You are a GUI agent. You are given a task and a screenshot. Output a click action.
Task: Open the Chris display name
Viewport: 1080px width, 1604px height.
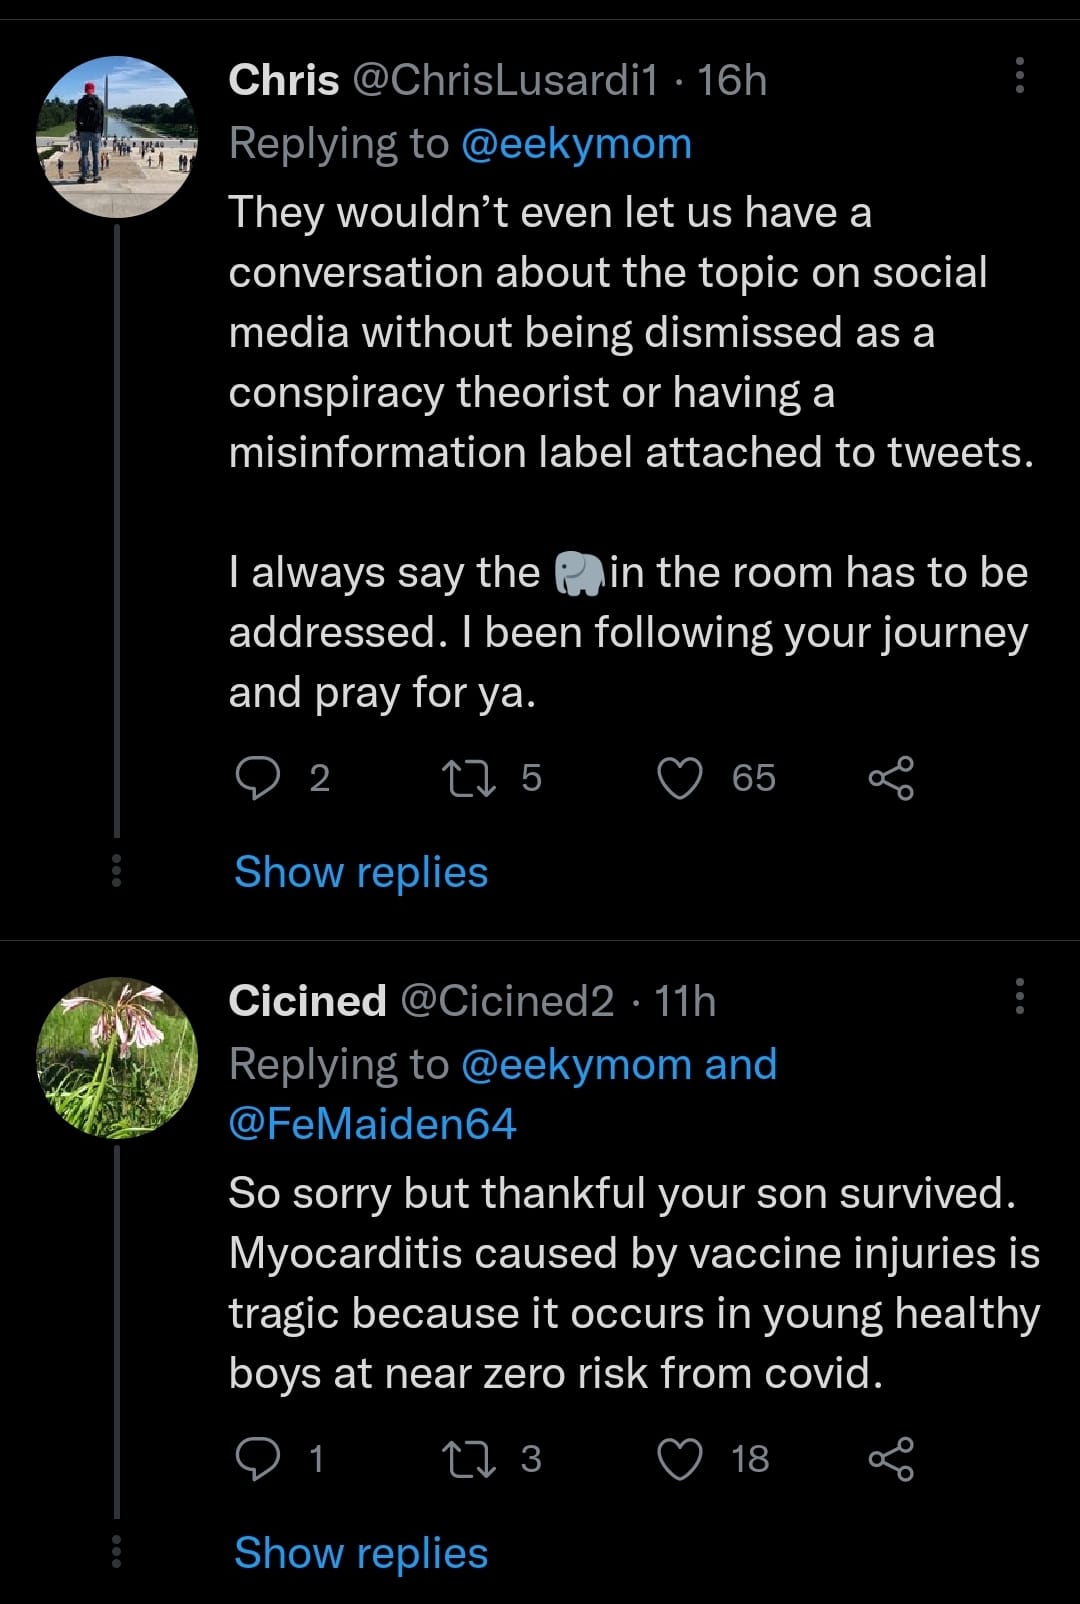click(284, 80)
